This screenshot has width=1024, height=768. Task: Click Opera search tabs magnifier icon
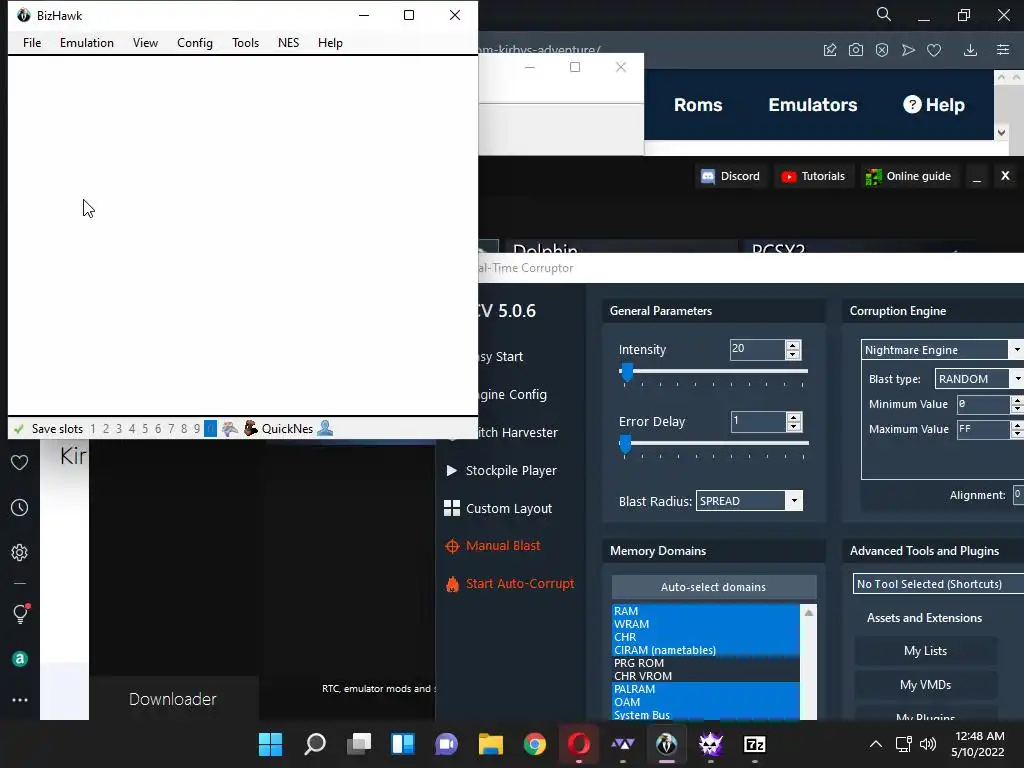884,14
